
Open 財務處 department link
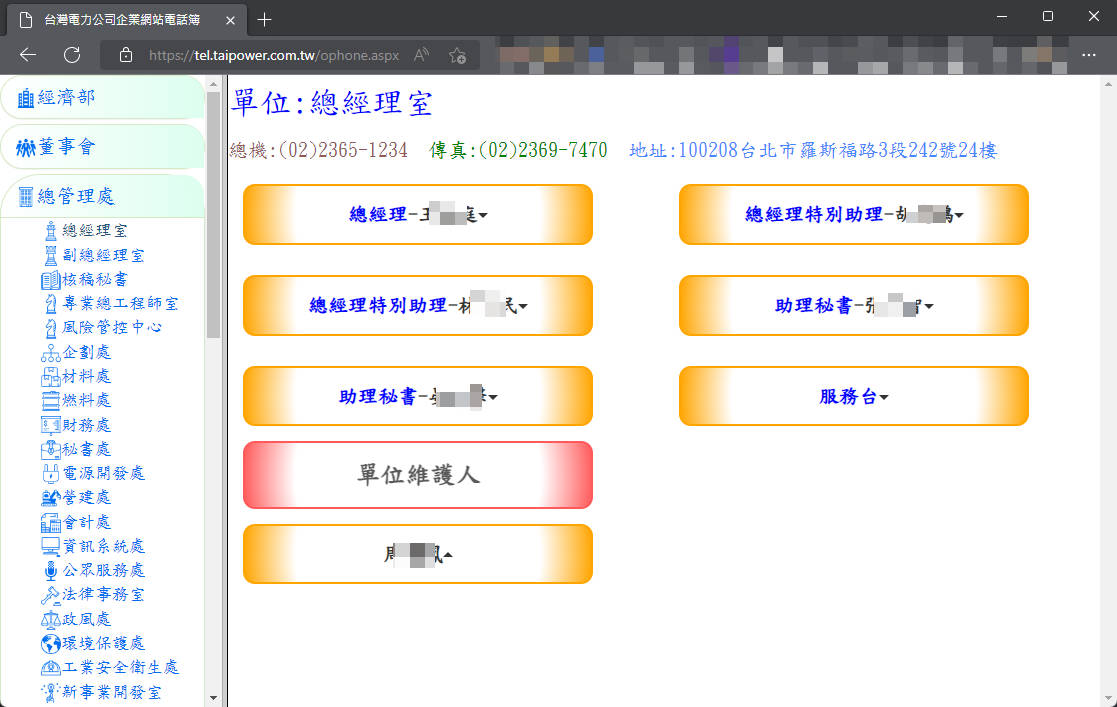coord(86,425)
